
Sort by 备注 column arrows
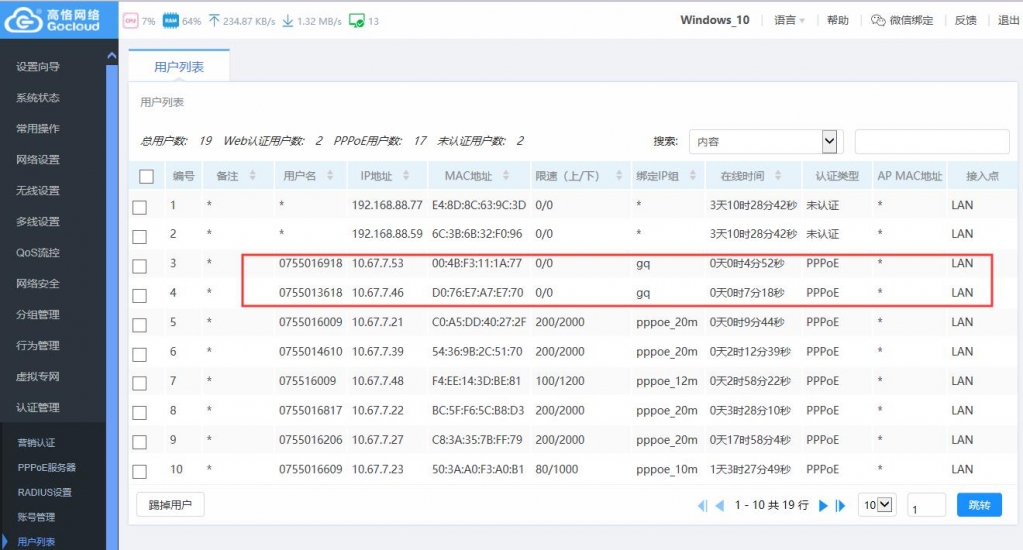tap(252, 176)
